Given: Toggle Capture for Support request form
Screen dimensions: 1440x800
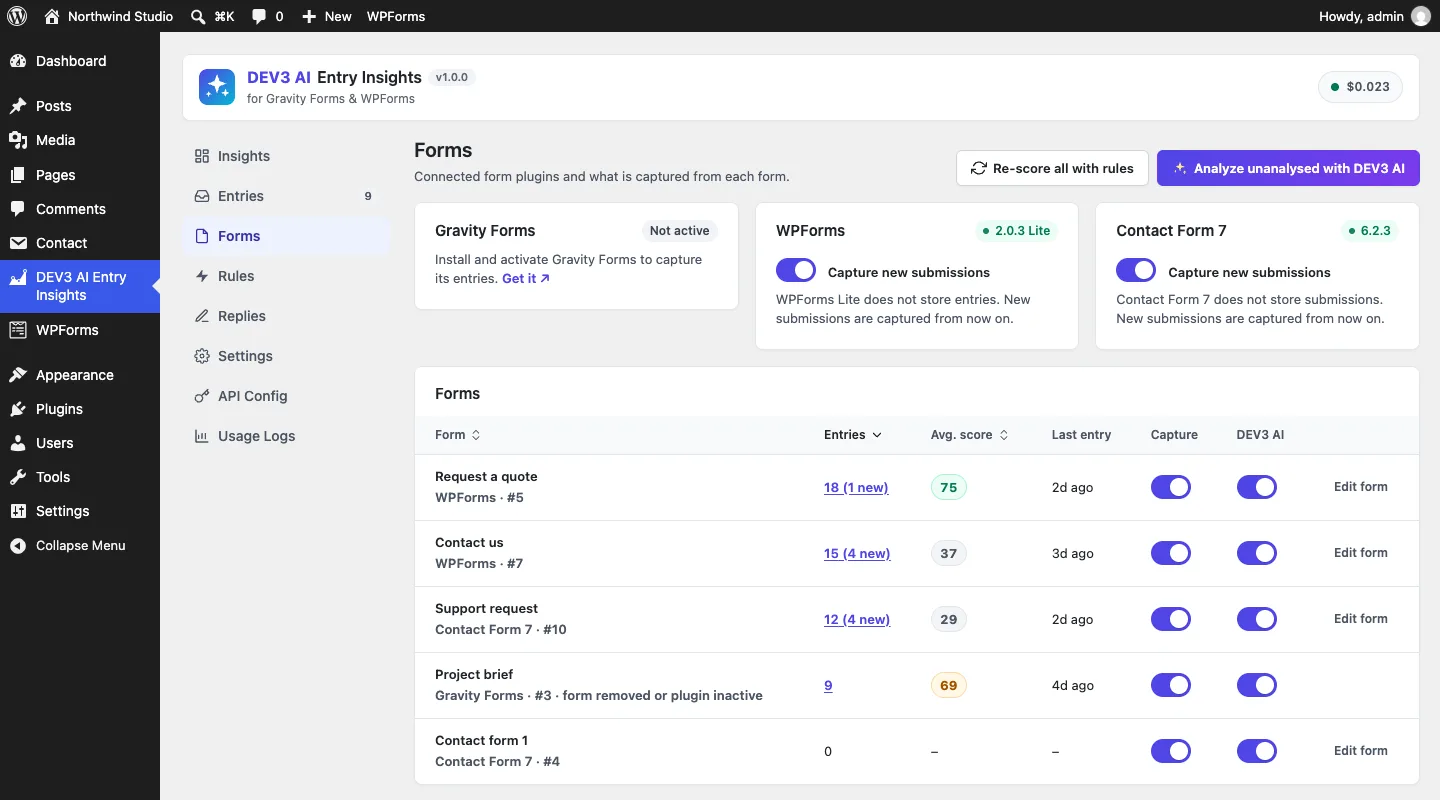Looking at the screenshot, I should [1171, 619].
